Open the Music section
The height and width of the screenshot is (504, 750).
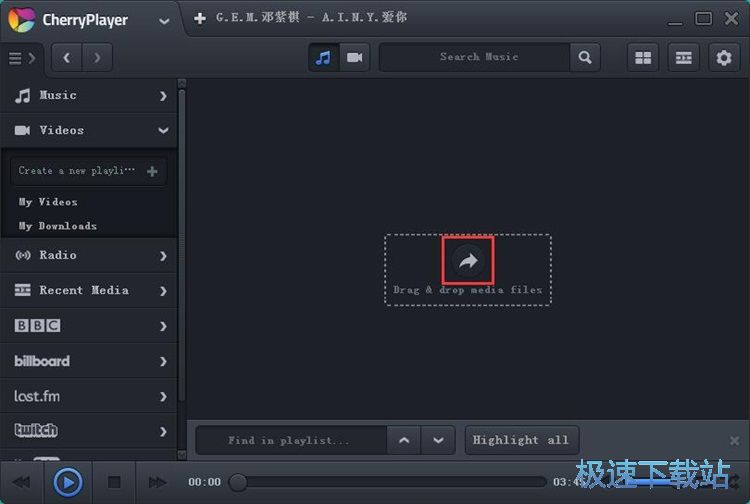coord(88,96)
